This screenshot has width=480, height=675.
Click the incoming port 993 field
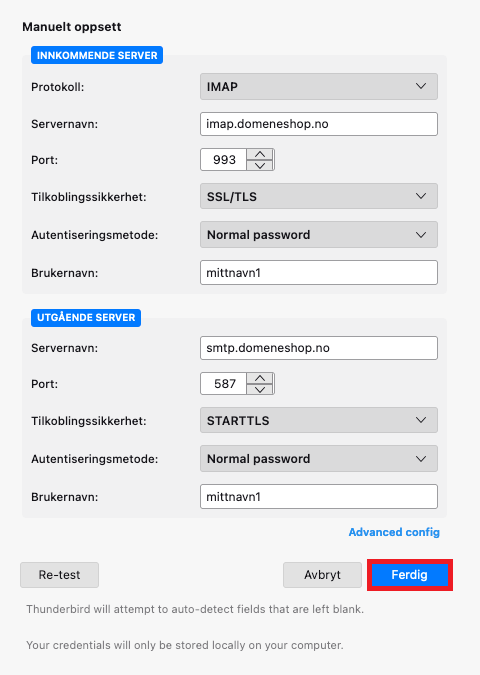point(223,160)
